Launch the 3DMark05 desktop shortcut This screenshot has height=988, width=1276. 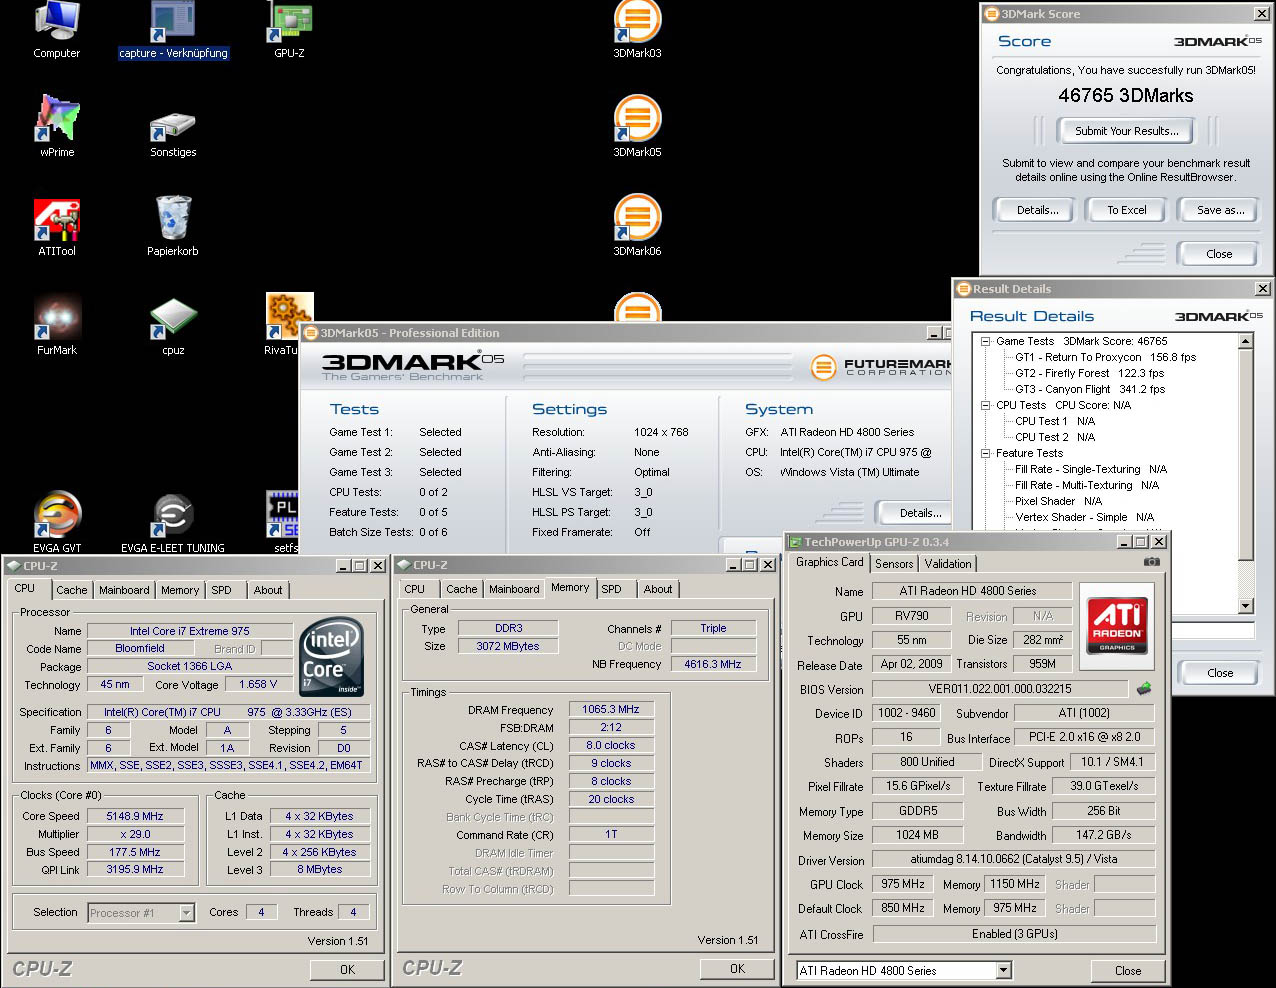(x=637, y=127)
